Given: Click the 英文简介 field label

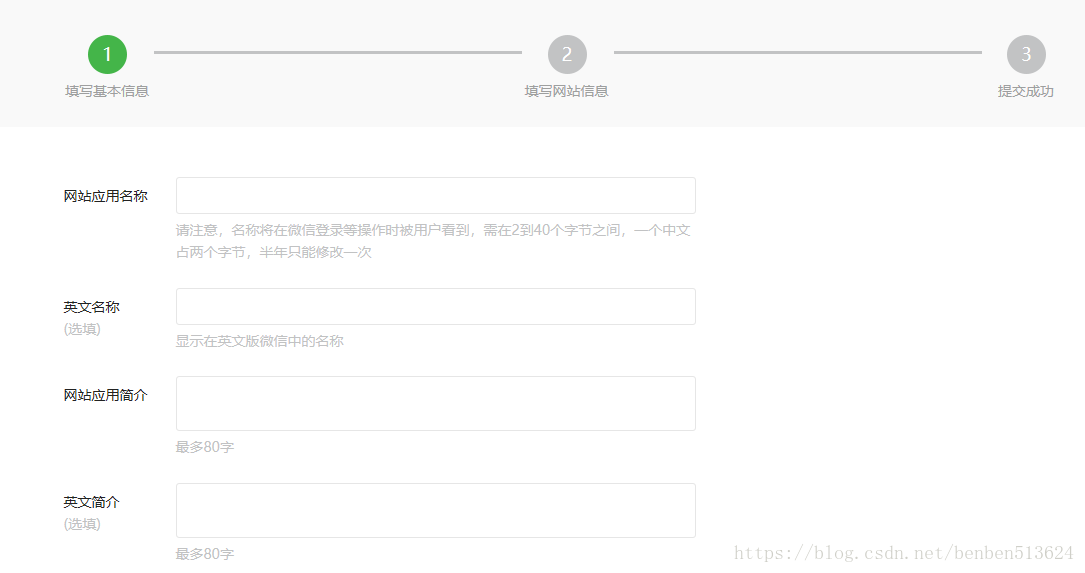Looking at the screenshot, I should point(91,502).
